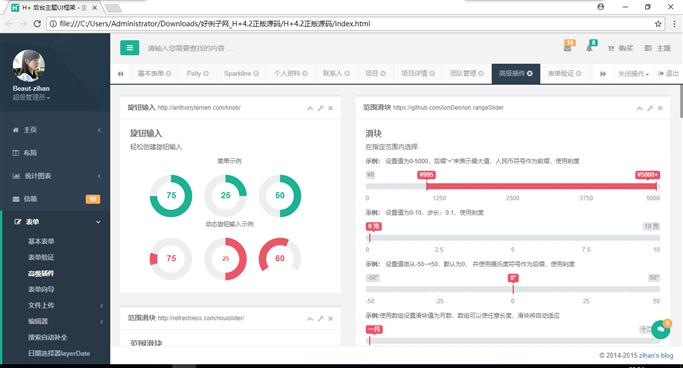Viewport: 683px width, 368px height.
Task: Close the 高级插件 tab via its x icon
Action: pyautogui.click(x=530, y=74)
